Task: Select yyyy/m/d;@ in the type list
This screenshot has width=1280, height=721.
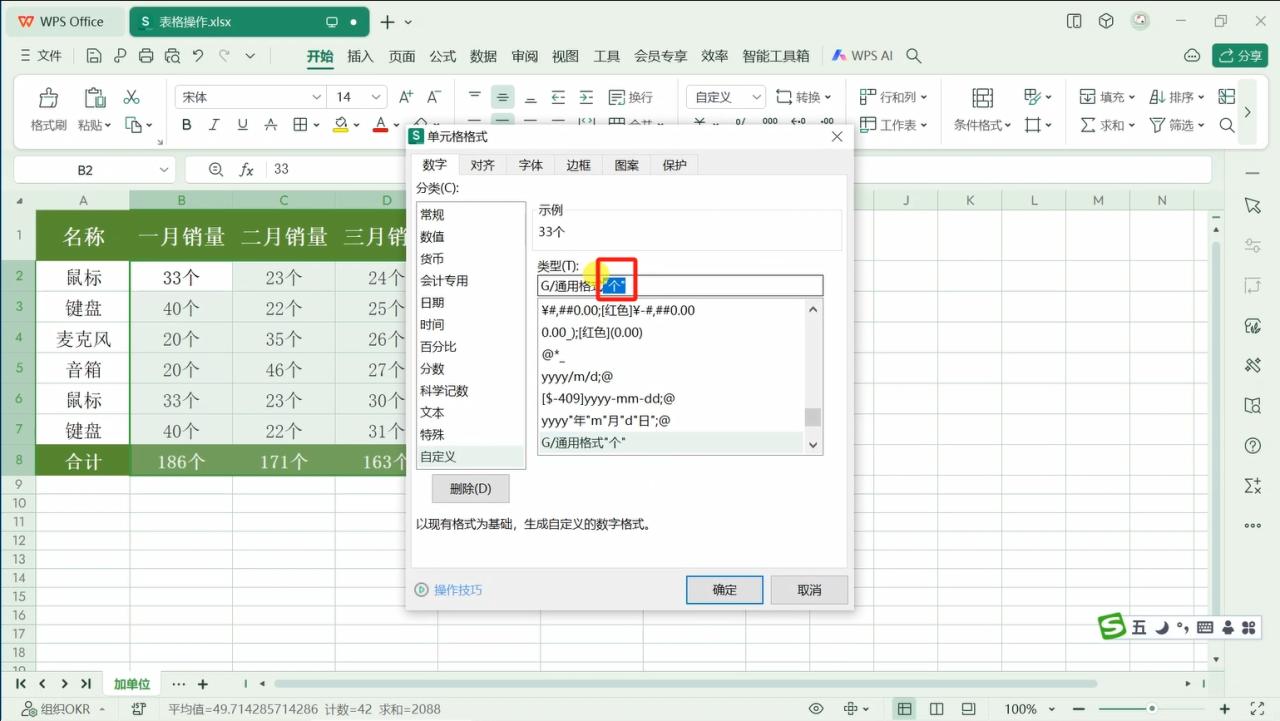Action: pos(671,376)
